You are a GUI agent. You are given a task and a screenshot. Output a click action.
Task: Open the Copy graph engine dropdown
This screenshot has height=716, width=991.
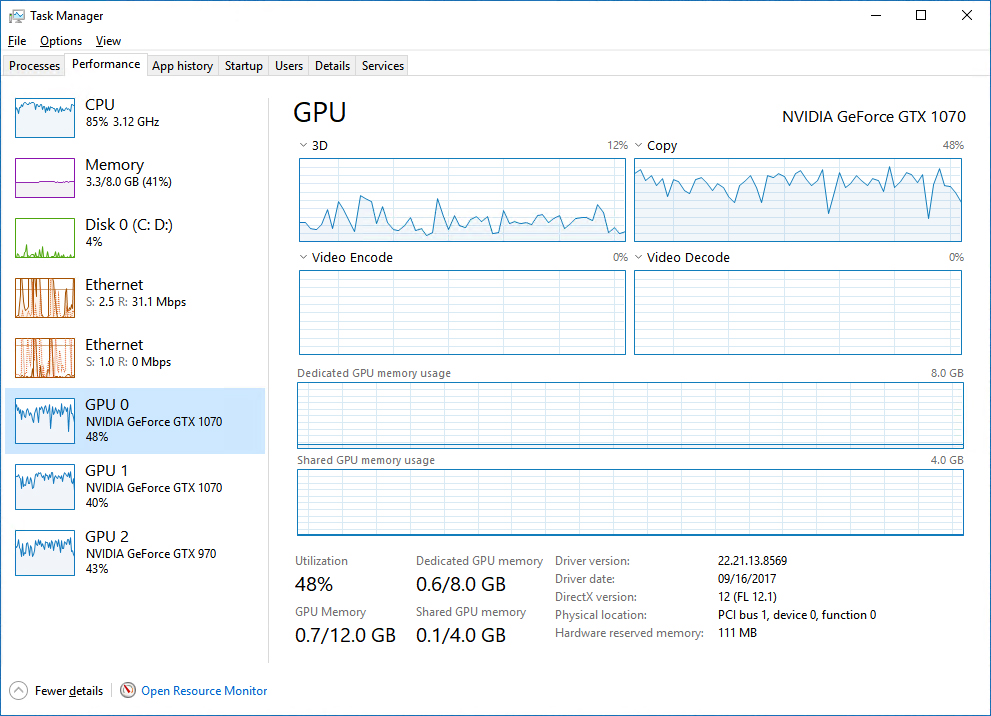tap(638, 145)
